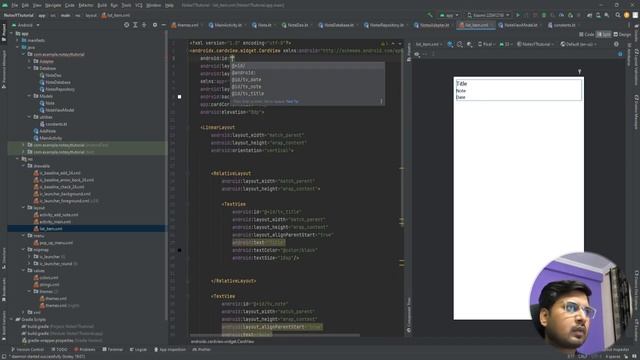Screen dimensions: 640x360
Task: Click the search everywhere magnifier icon
Action: (x=618, y=15)
